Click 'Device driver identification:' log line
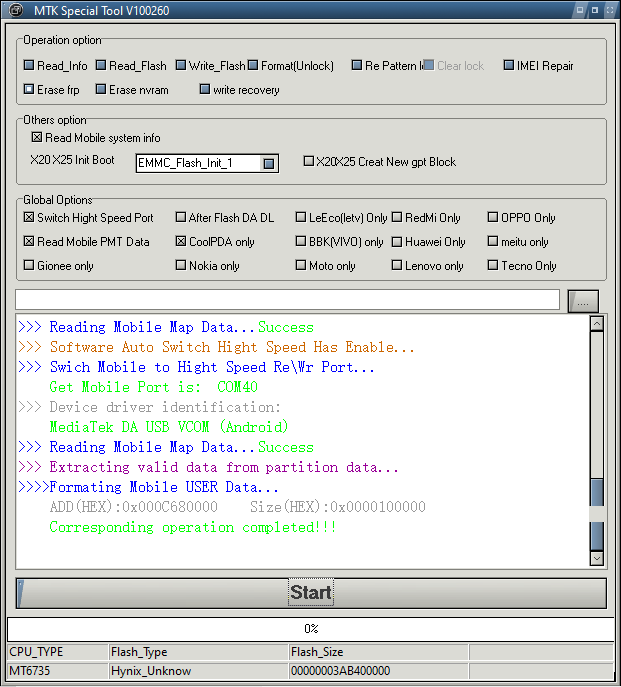Image resolution: width=621 pixels, height=687 pixels. [x=150, y=407]
